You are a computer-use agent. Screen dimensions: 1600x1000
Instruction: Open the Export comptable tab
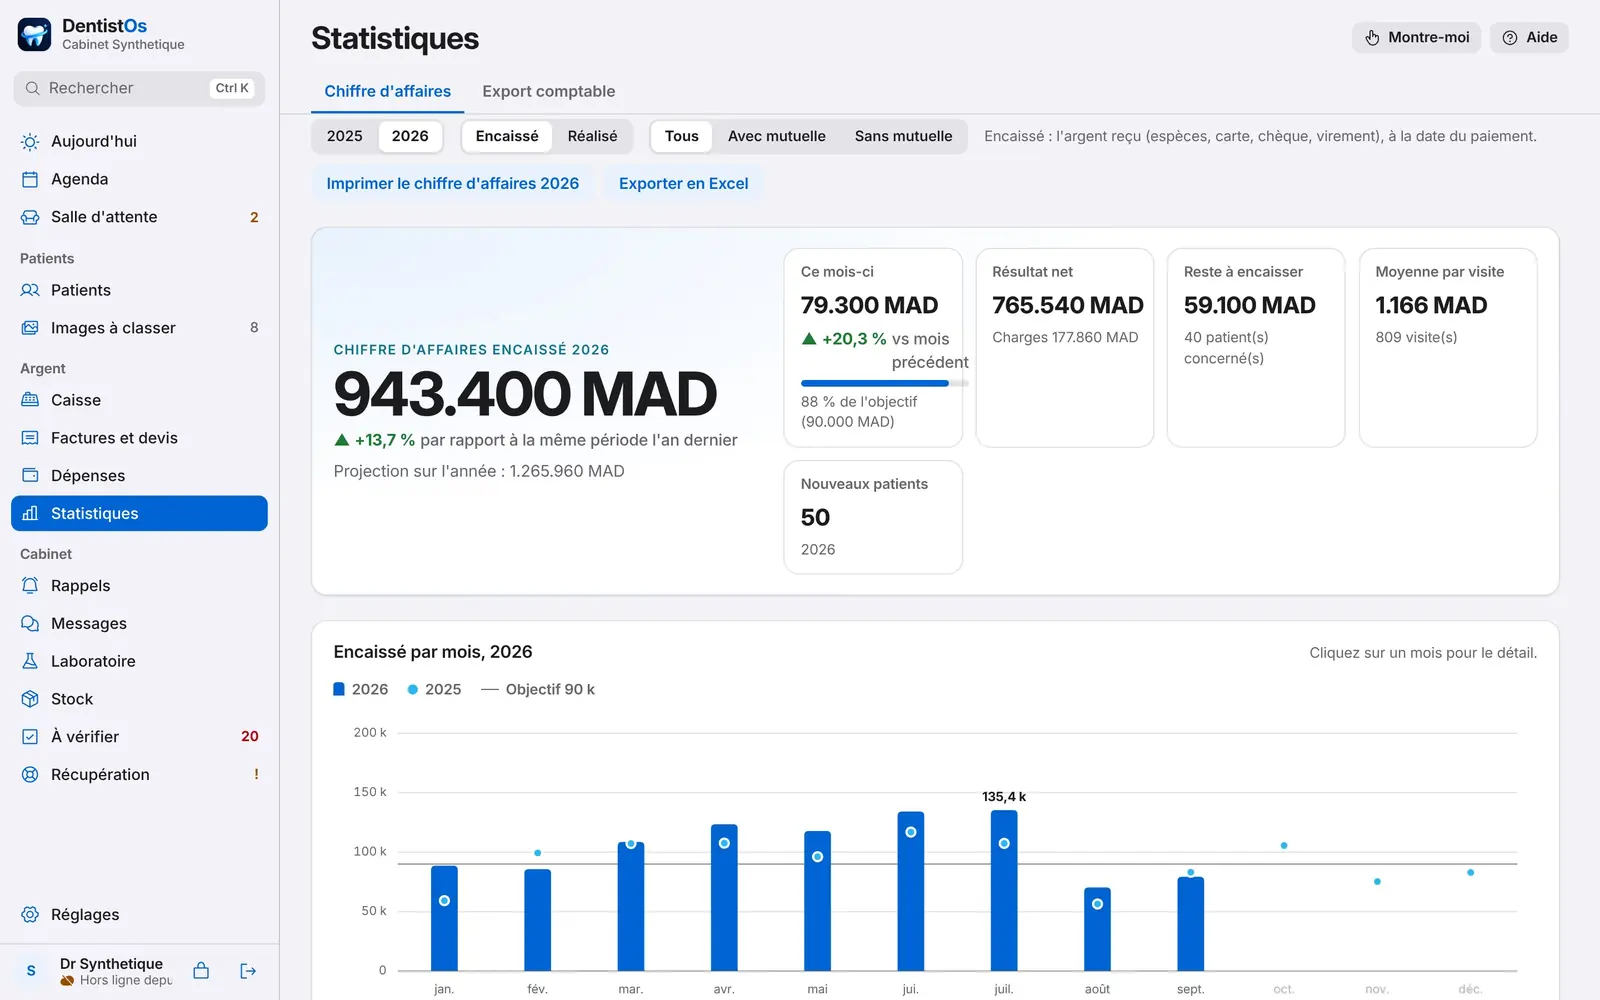[549, 91]
